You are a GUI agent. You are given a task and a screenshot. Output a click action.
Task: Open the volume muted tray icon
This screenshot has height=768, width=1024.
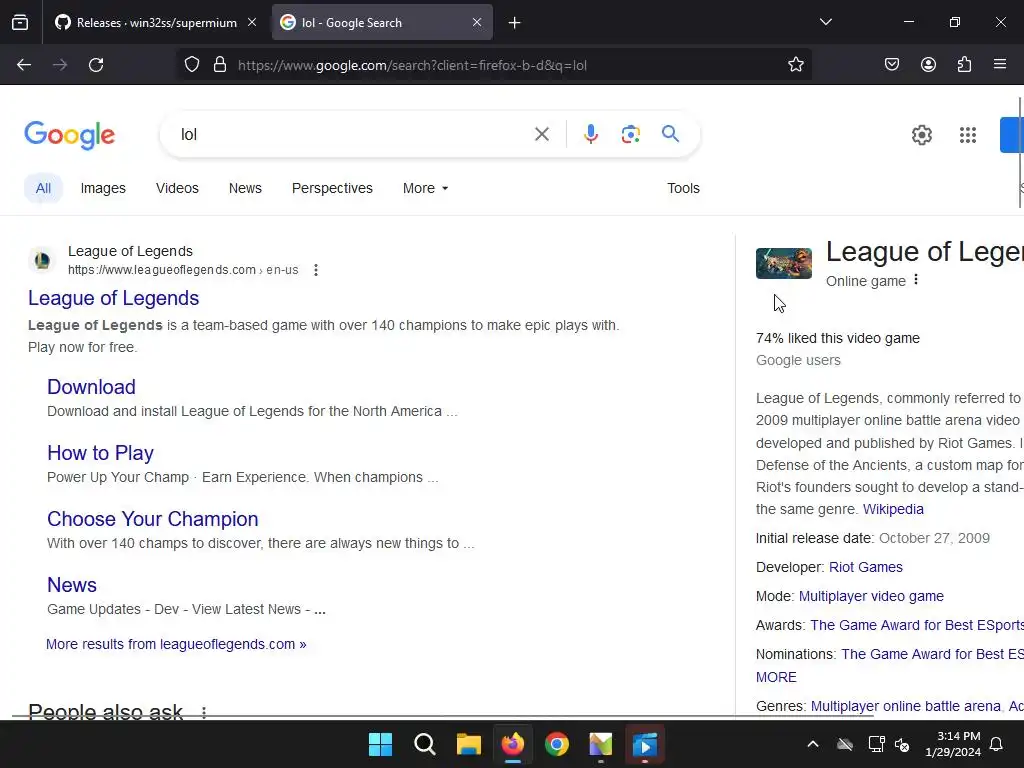903,744
